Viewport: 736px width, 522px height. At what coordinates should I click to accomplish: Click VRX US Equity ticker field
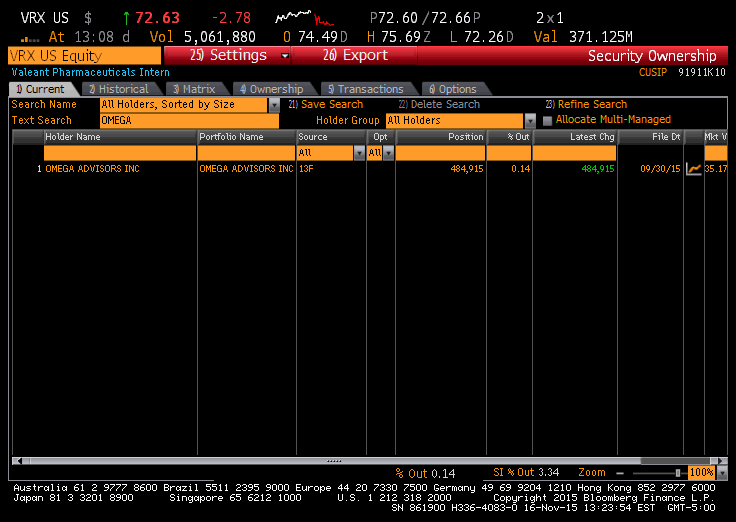click(84, 55)
